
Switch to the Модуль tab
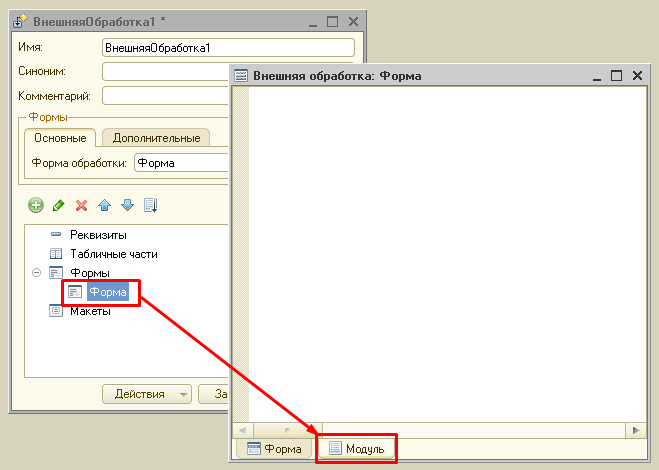click(x=357, y=449)
